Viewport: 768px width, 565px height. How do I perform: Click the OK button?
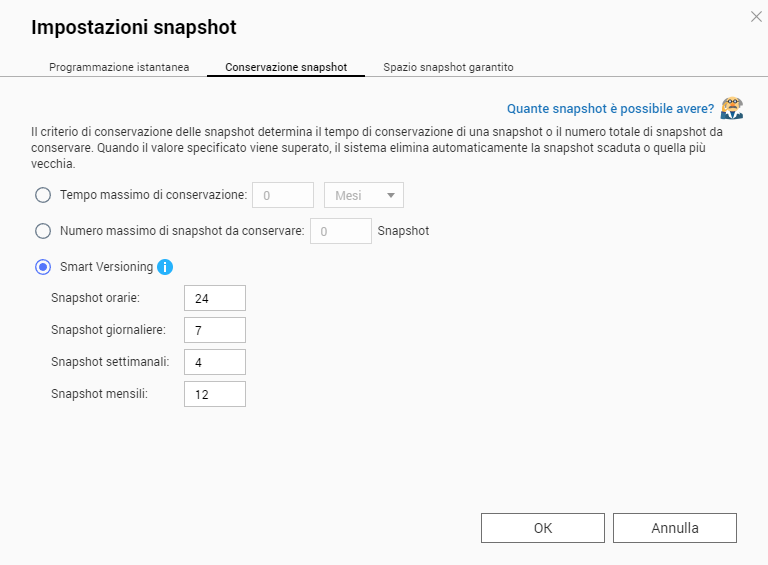542,528
